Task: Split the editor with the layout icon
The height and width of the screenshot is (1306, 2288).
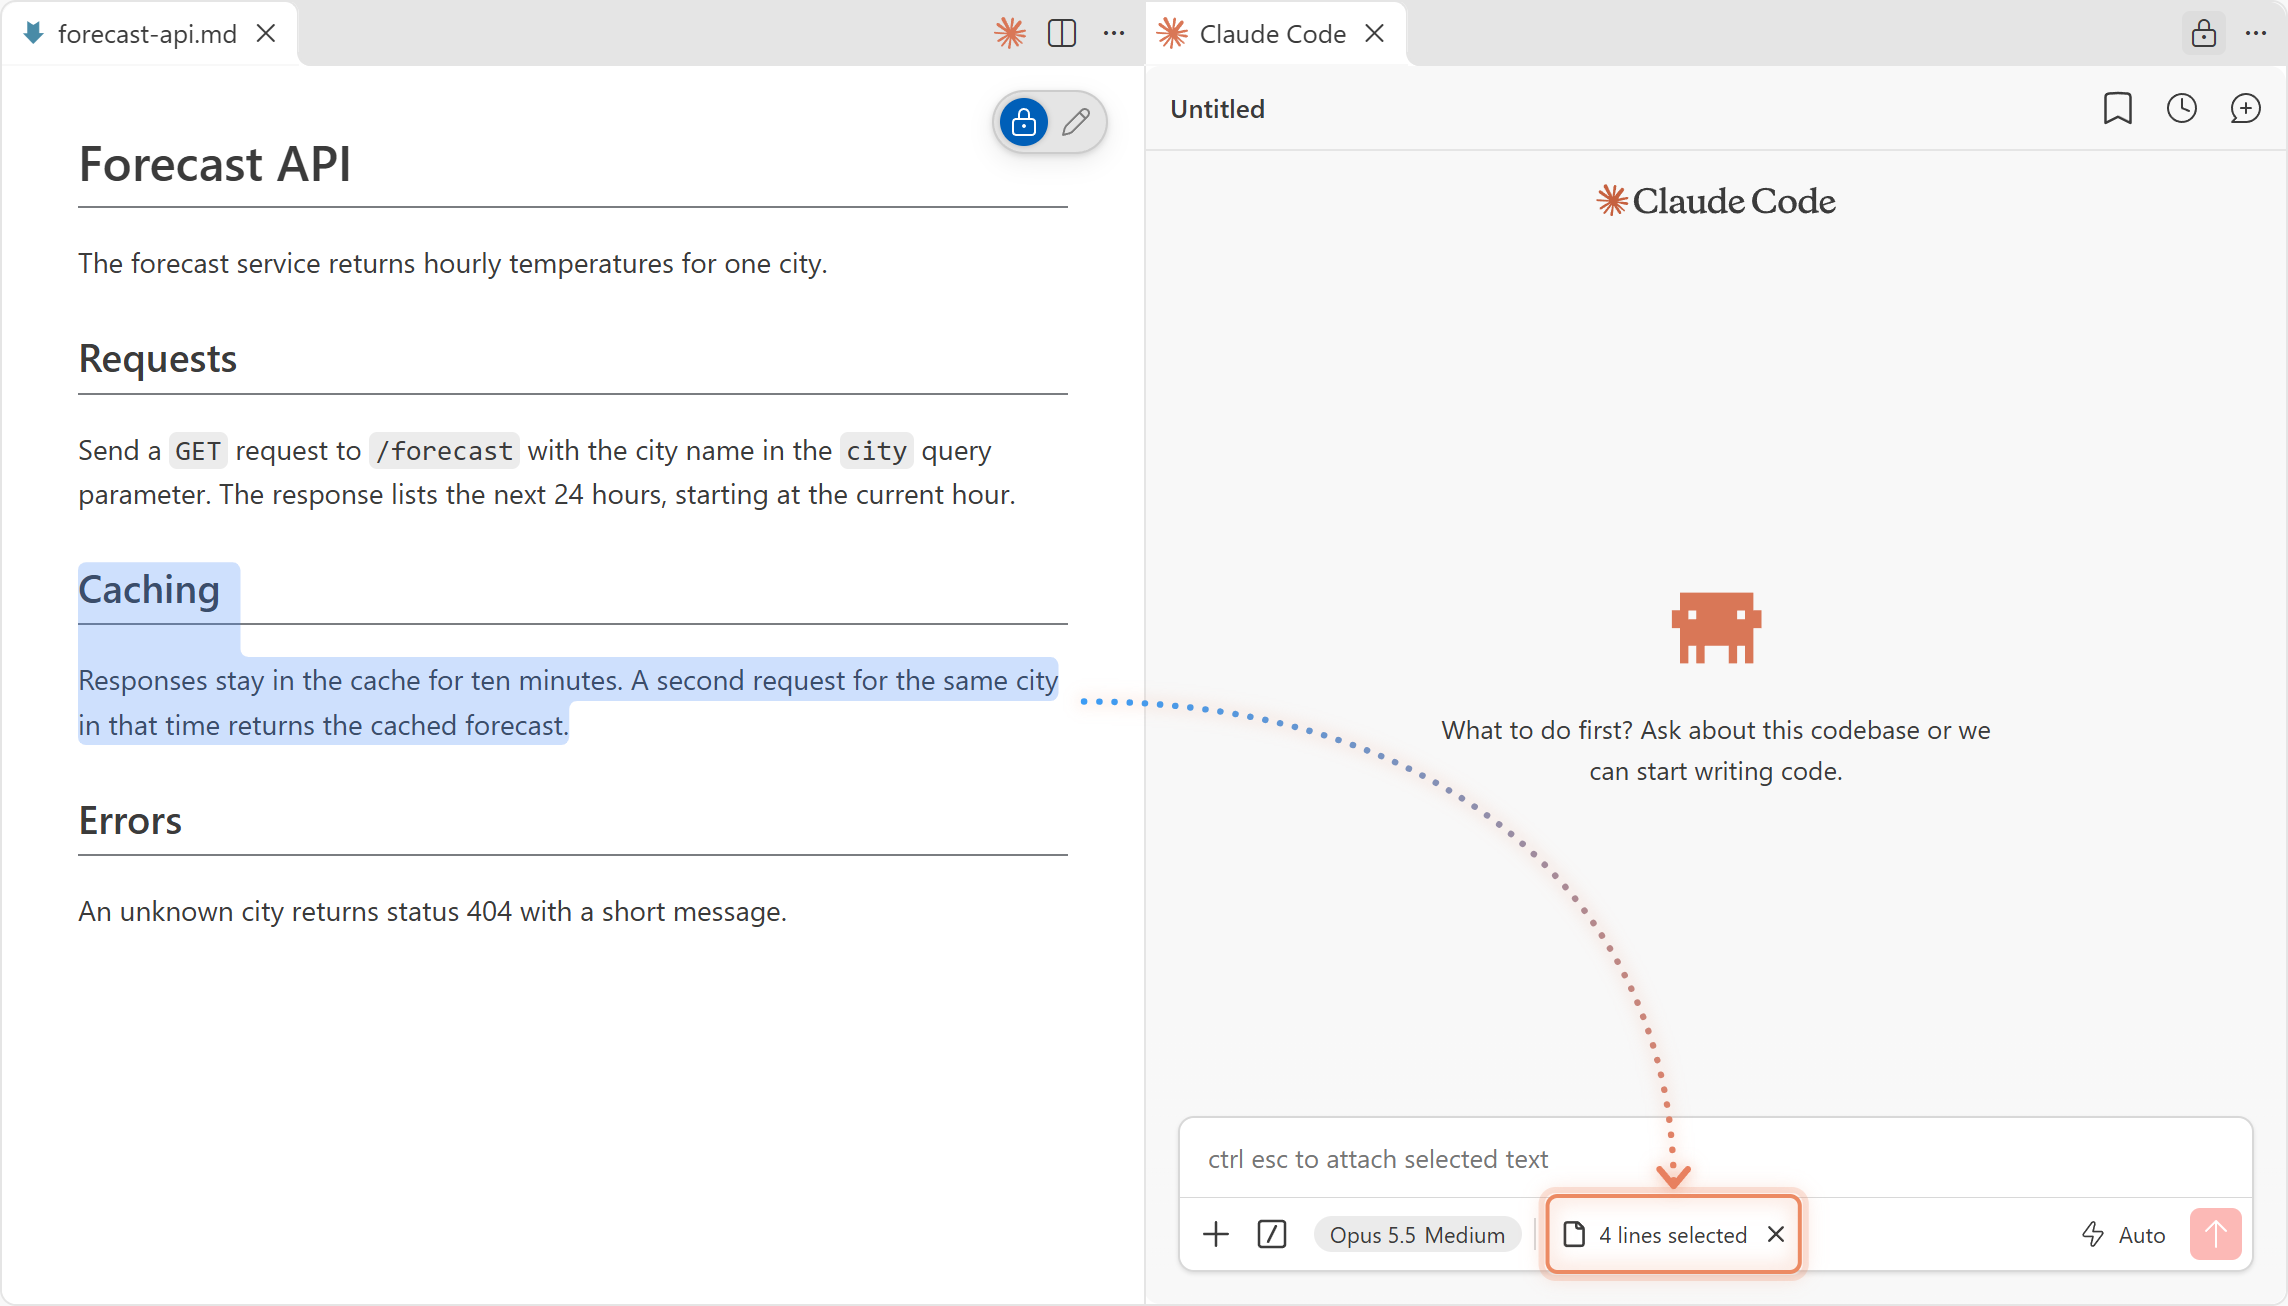Action: (x=1062, y=34)
